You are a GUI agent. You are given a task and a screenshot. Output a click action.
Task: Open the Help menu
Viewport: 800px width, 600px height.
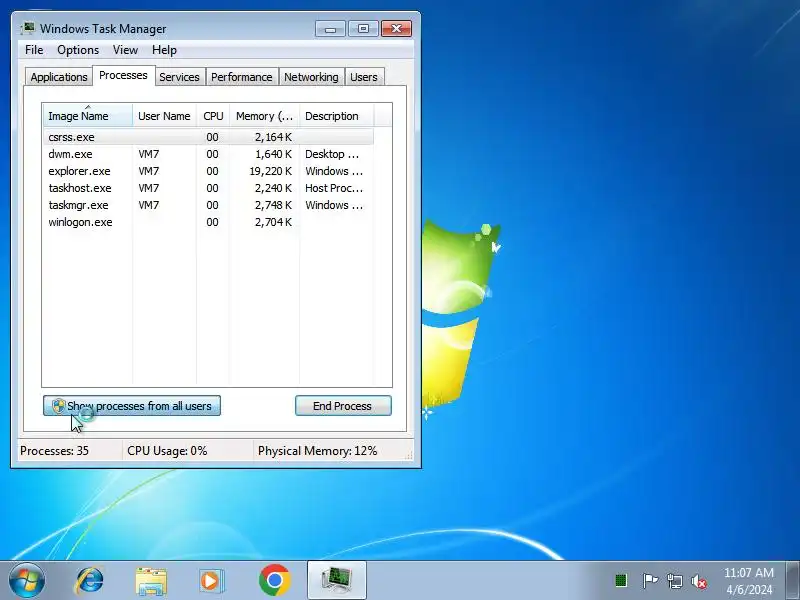click(x=164, y=50)
